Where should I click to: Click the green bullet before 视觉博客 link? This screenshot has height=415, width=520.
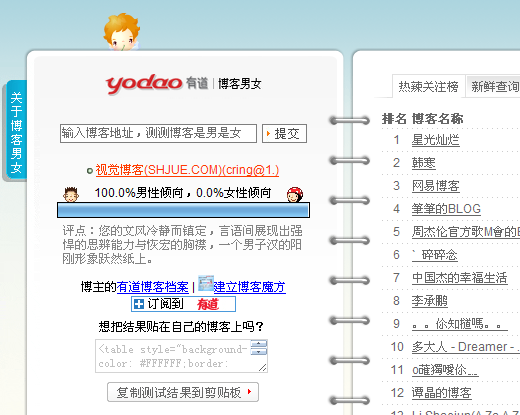click(89, 171)
